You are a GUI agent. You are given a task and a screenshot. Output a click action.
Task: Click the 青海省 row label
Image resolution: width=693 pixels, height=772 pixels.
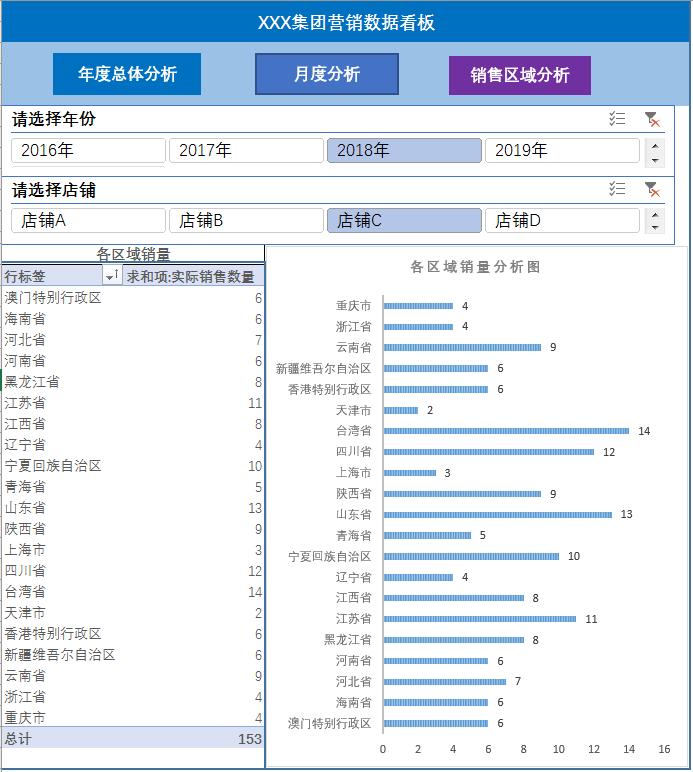(25, 487)
